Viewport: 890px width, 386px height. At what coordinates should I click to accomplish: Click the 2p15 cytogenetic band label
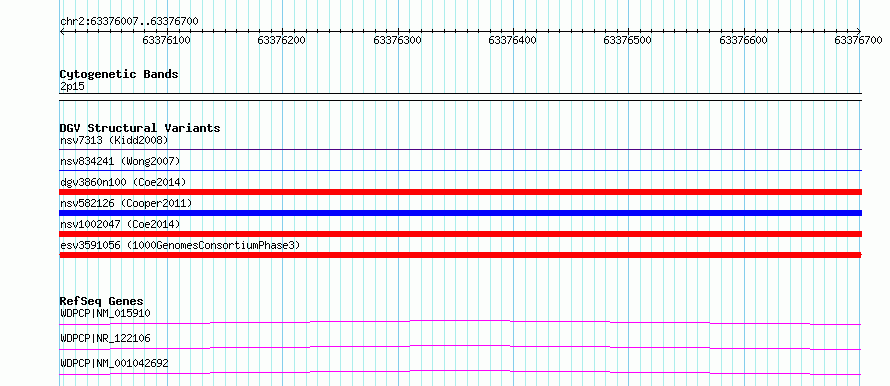point(73,87)
